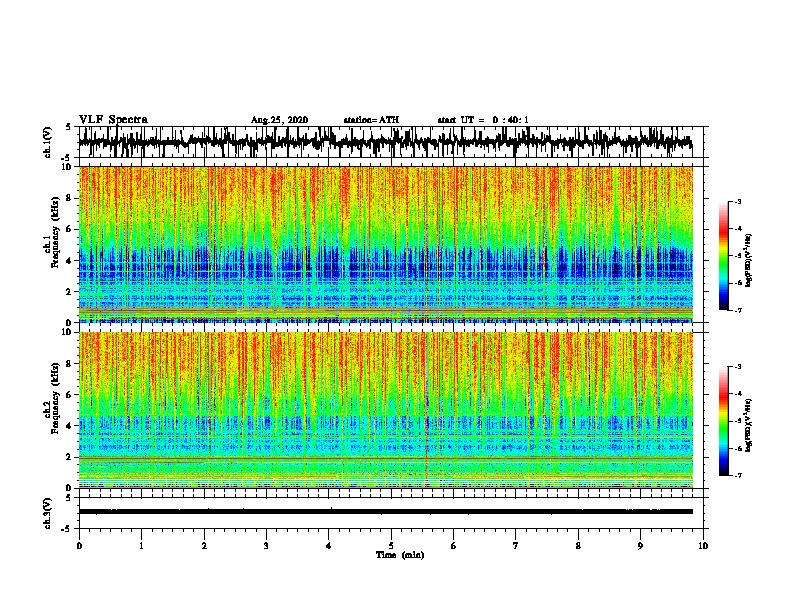
Task: Click tick 4 on the Time axis
Action: 329,546
